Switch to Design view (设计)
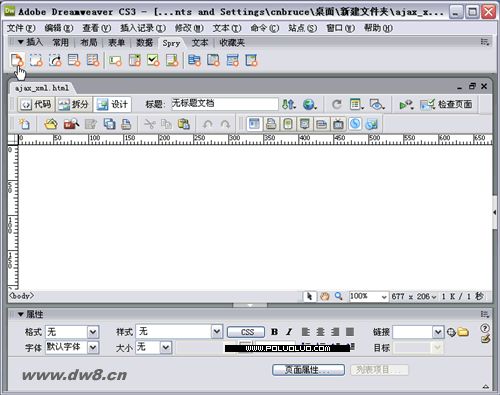 click(x=112, y=104)
